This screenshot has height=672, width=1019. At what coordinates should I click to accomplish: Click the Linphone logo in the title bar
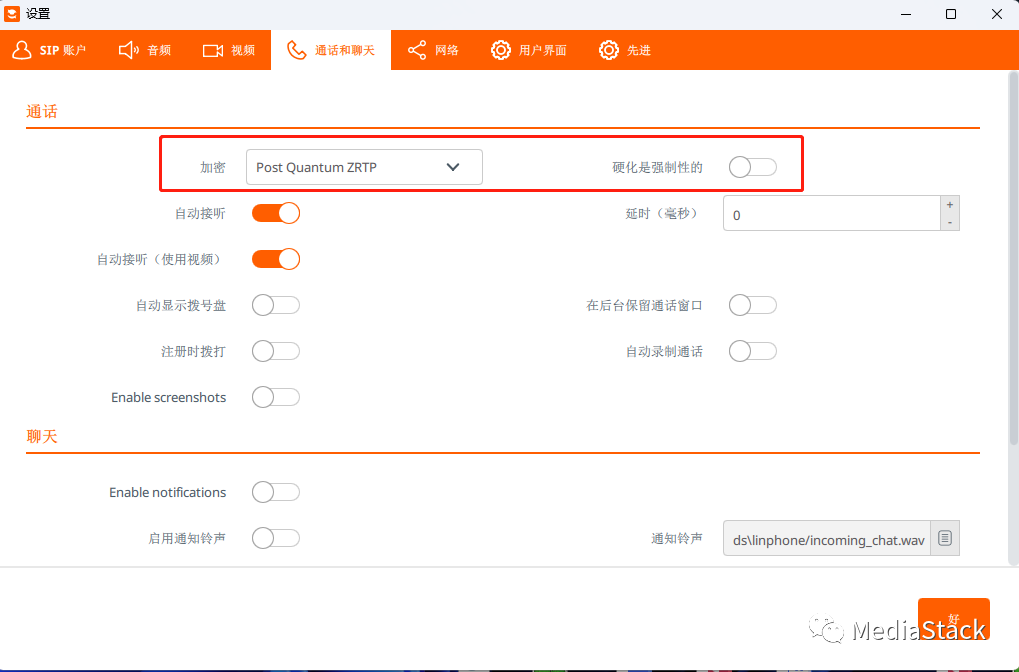point(12,13)
